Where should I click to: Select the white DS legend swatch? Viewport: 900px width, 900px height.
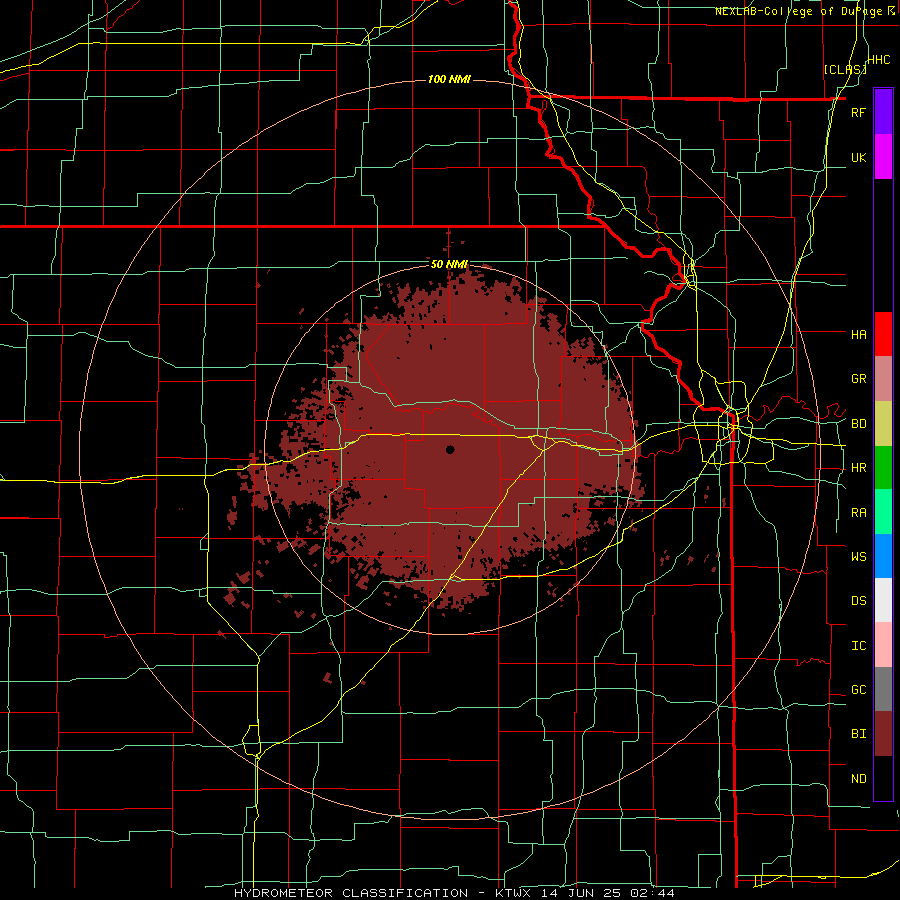pos(883,600)
